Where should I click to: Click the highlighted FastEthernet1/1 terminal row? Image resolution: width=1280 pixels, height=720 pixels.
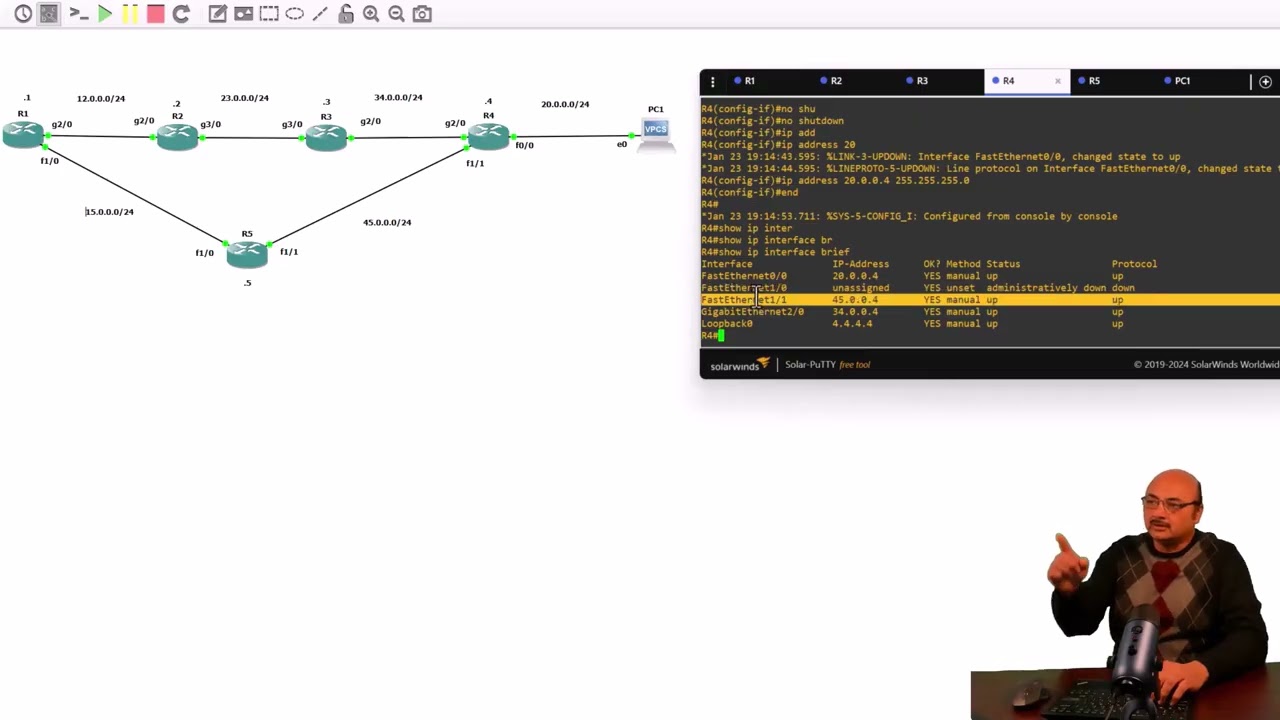point(990,300)
